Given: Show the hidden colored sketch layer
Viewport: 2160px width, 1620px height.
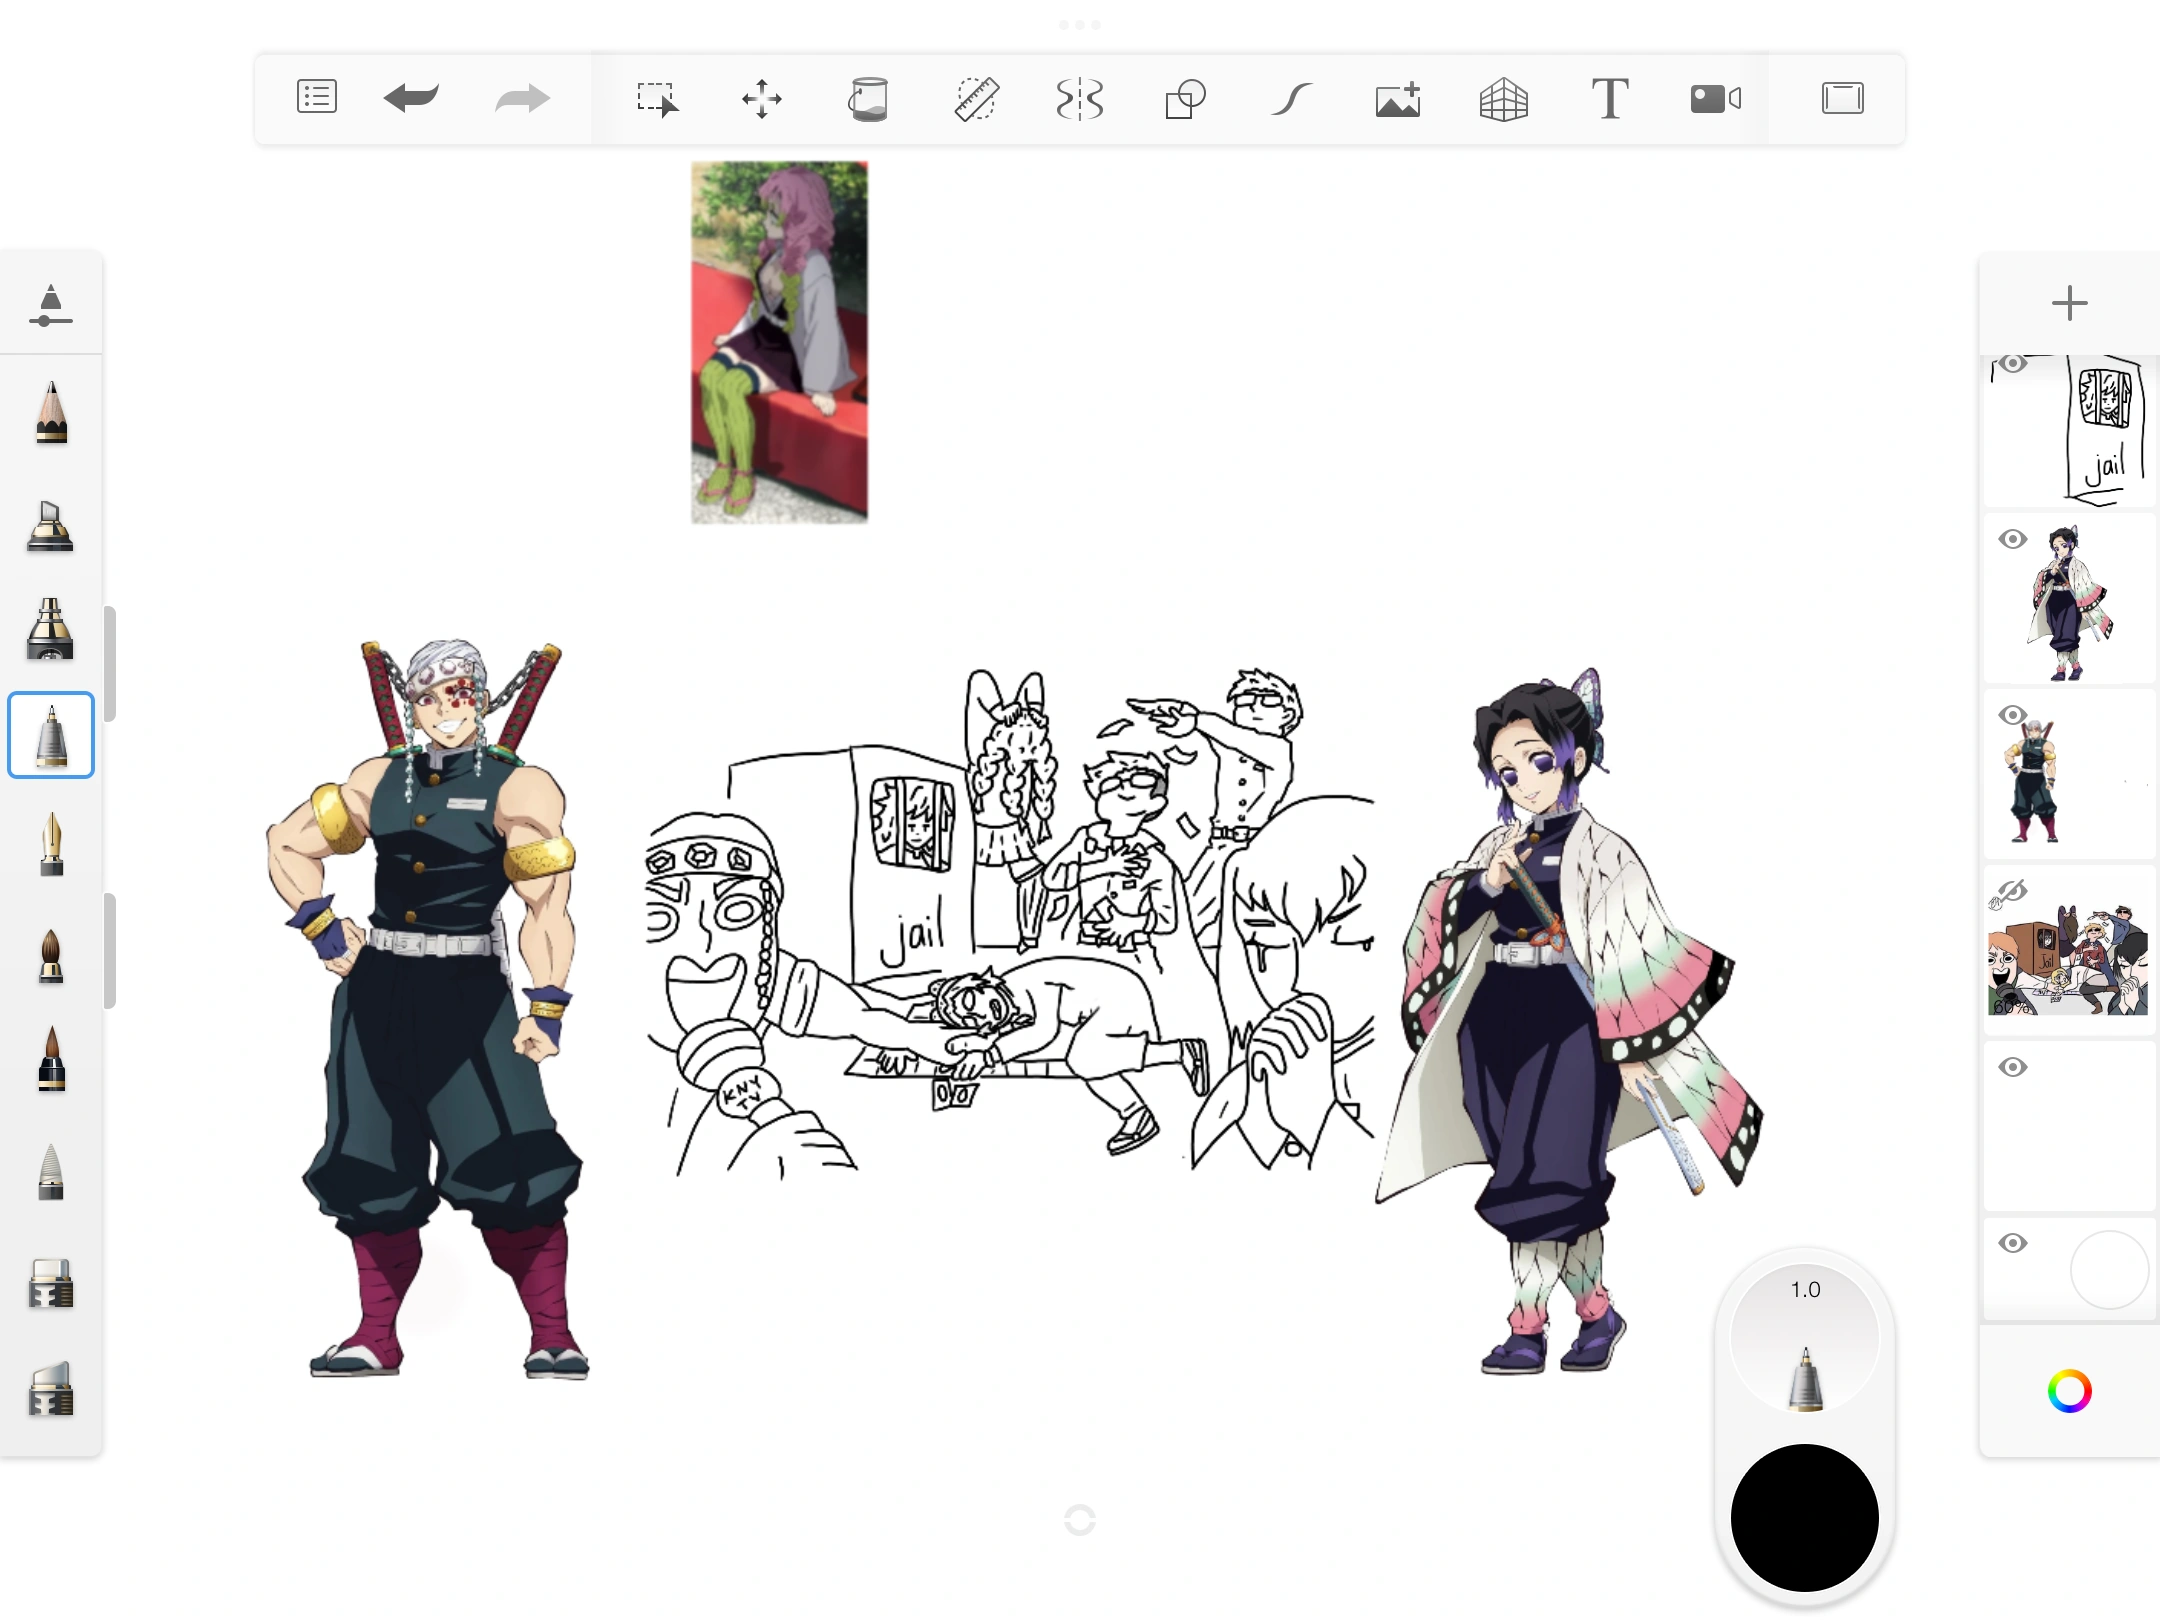Looking at the screenshot, I should (2014, 888).
